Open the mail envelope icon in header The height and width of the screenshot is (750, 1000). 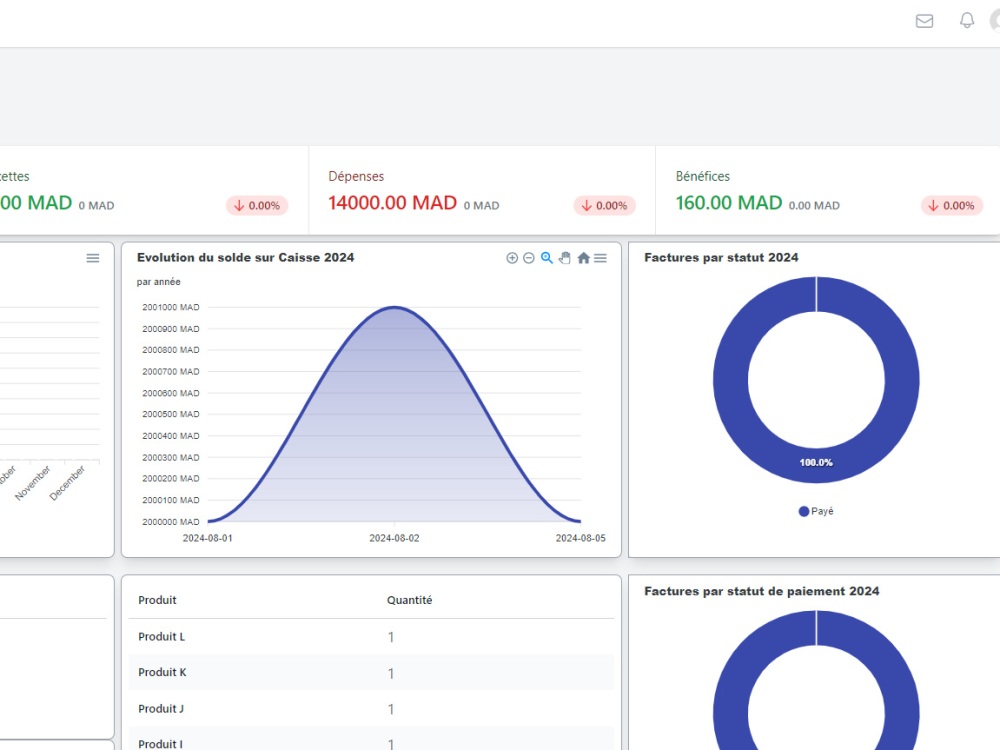pyautogui.click(x=924, y=21)
